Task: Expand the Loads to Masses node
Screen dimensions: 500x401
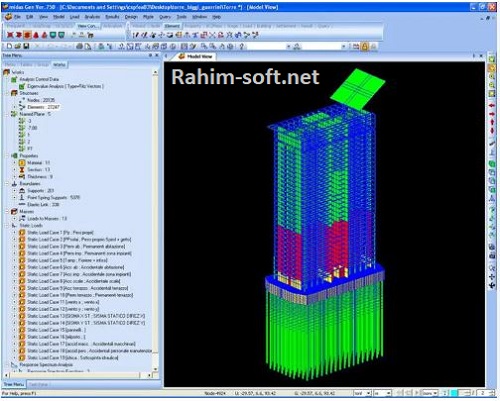Action: 14,218
